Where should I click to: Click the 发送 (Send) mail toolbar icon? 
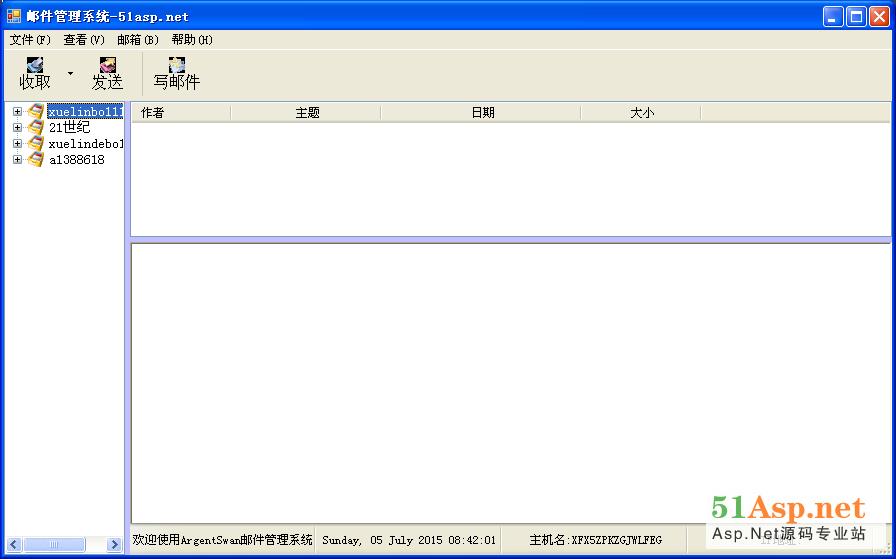pyautogui.click(x=107, y=66)
